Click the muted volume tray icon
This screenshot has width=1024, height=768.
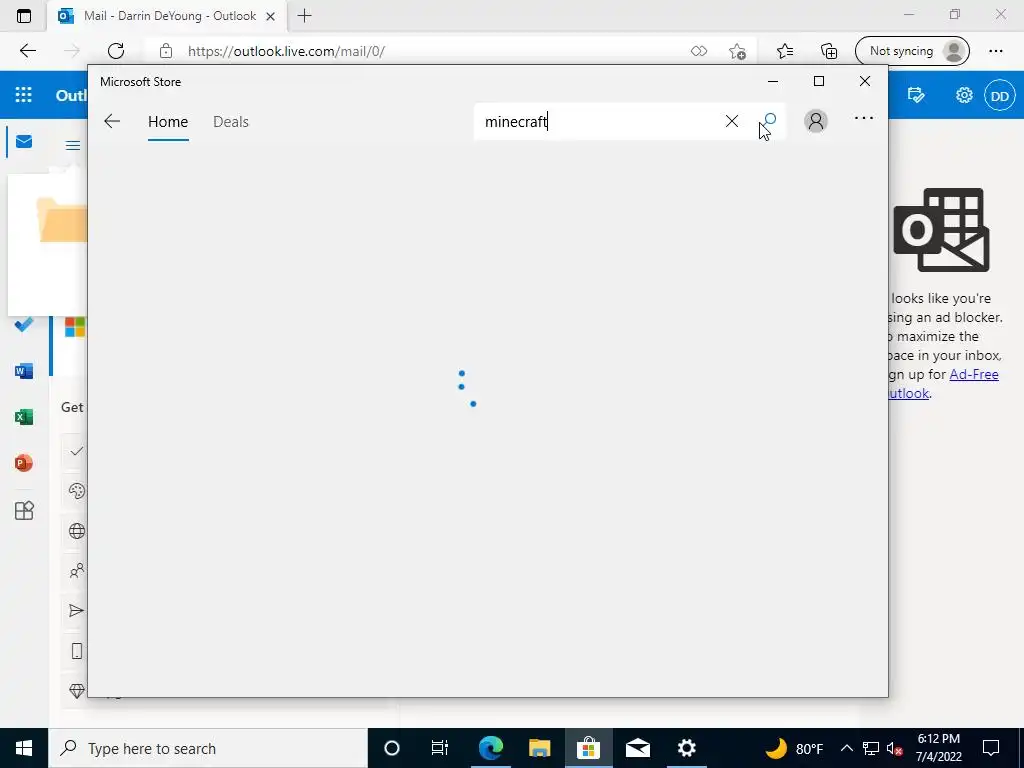coord(895,749)
